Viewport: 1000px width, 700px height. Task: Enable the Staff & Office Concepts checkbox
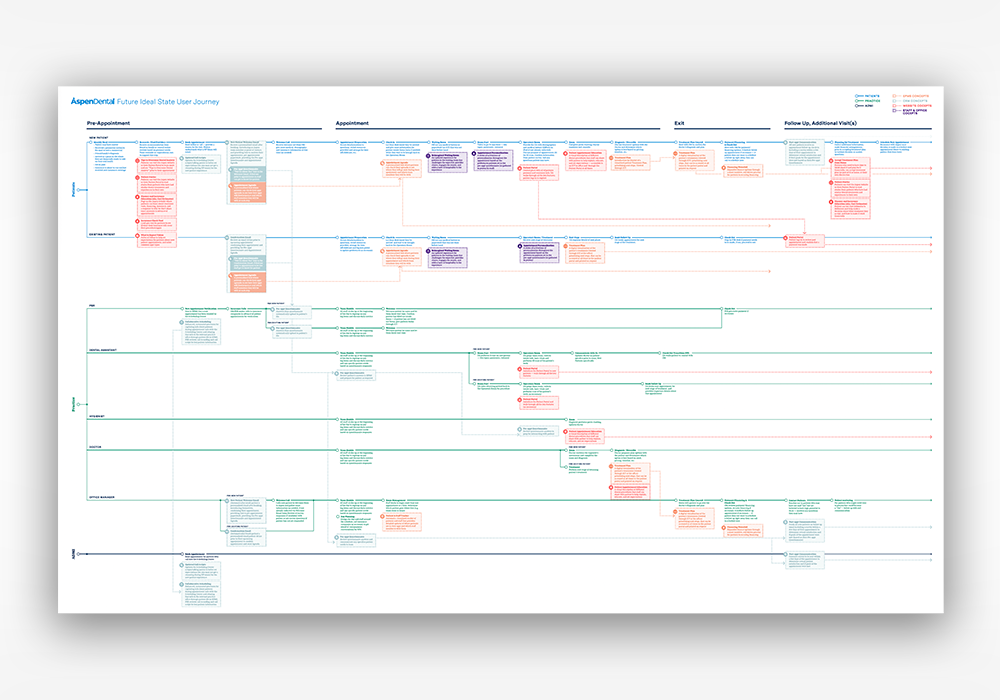click(x=894, y=111)
